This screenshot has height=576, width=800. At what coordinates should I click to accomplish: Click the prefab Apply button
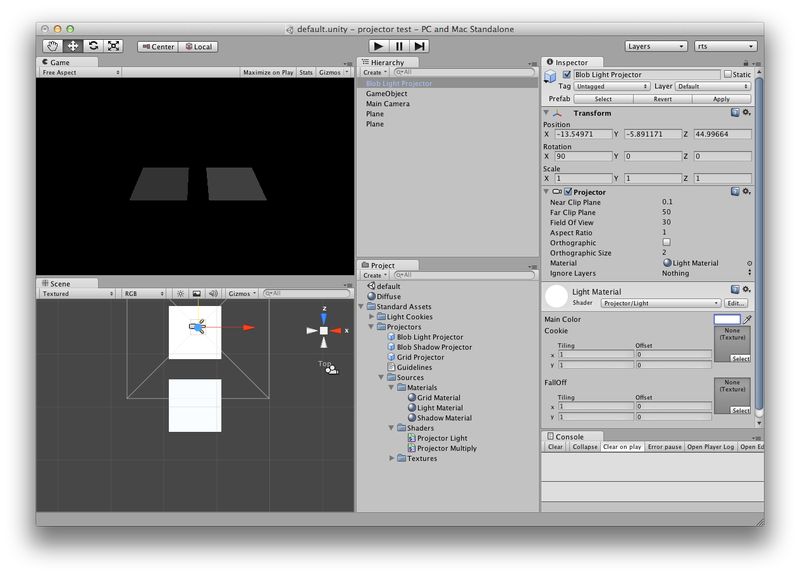(x=721, y=99)
